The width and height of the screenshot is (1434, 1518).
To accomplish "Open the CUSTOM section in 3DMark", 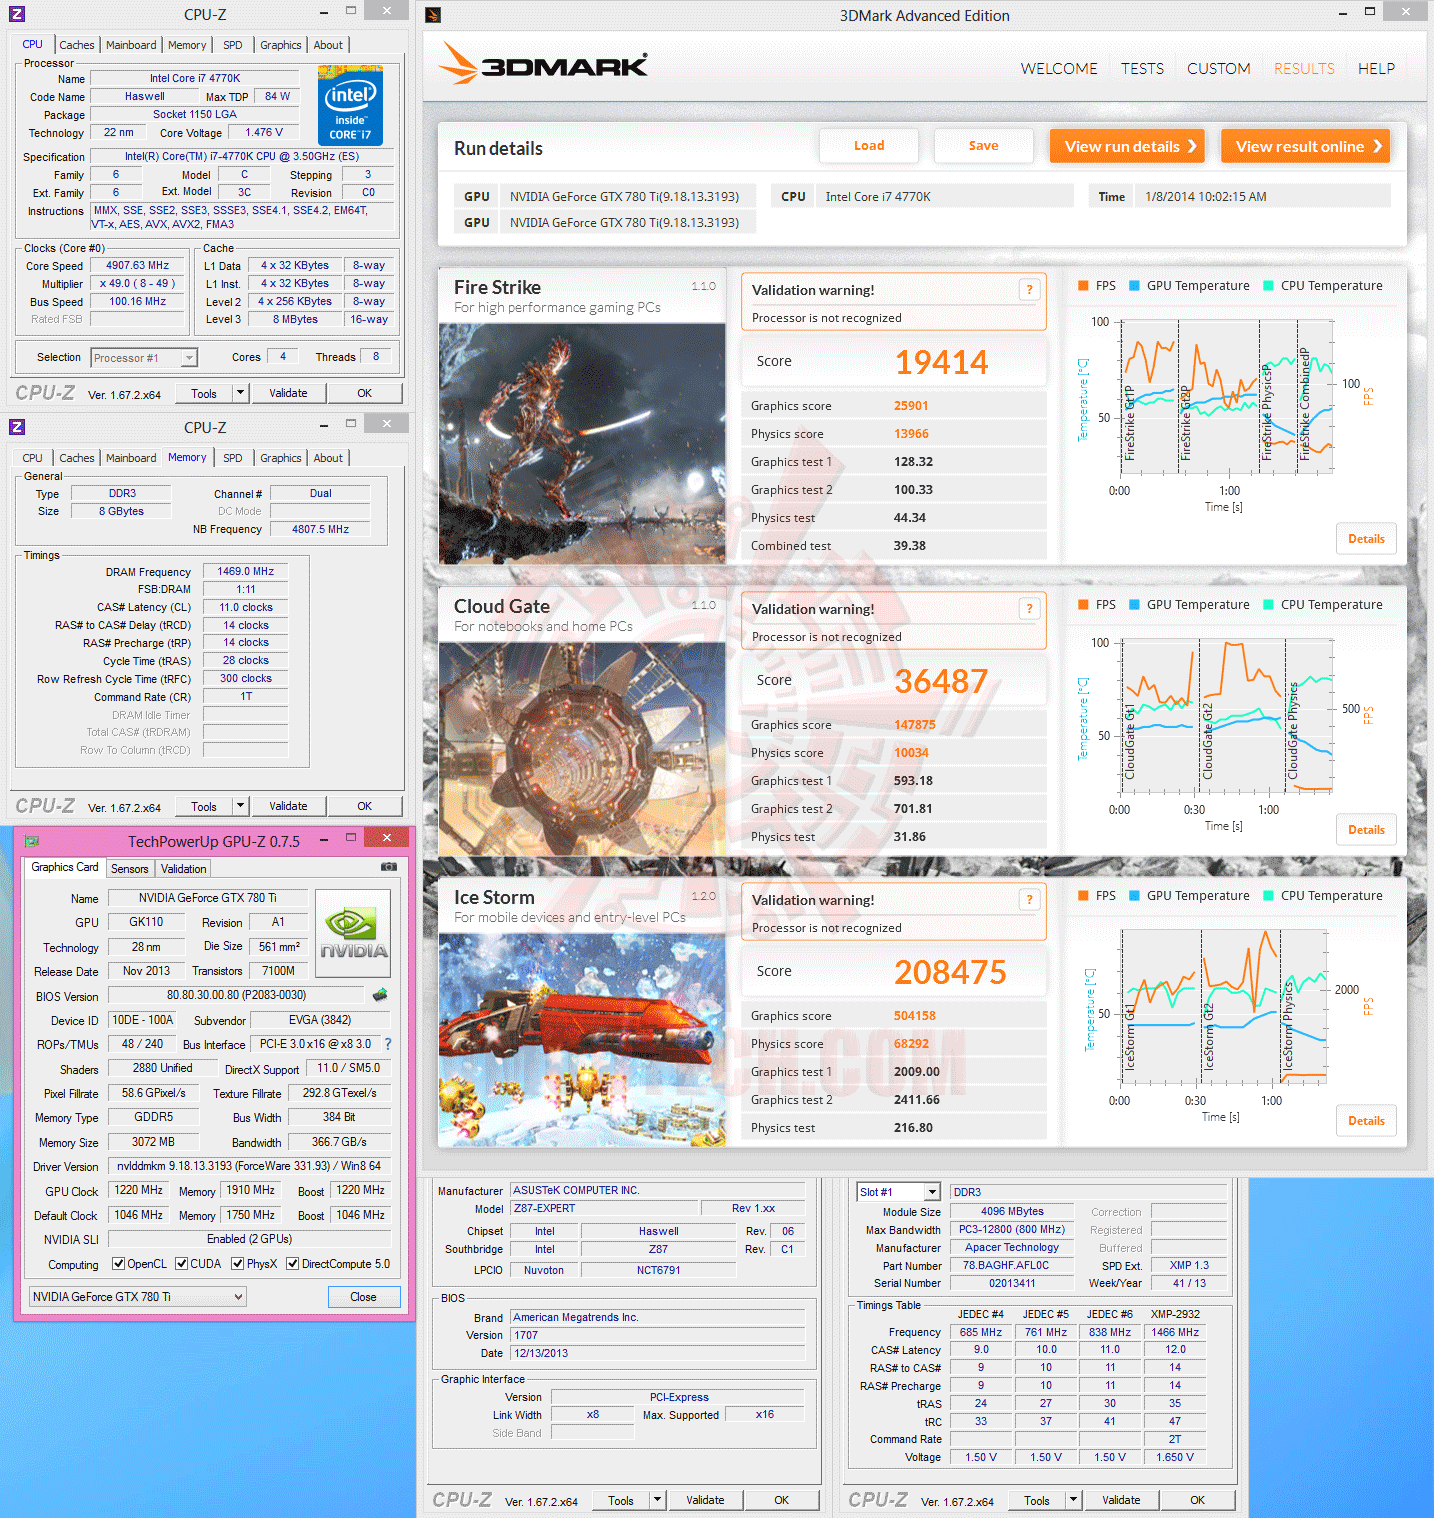I will tap(1219, 69).
